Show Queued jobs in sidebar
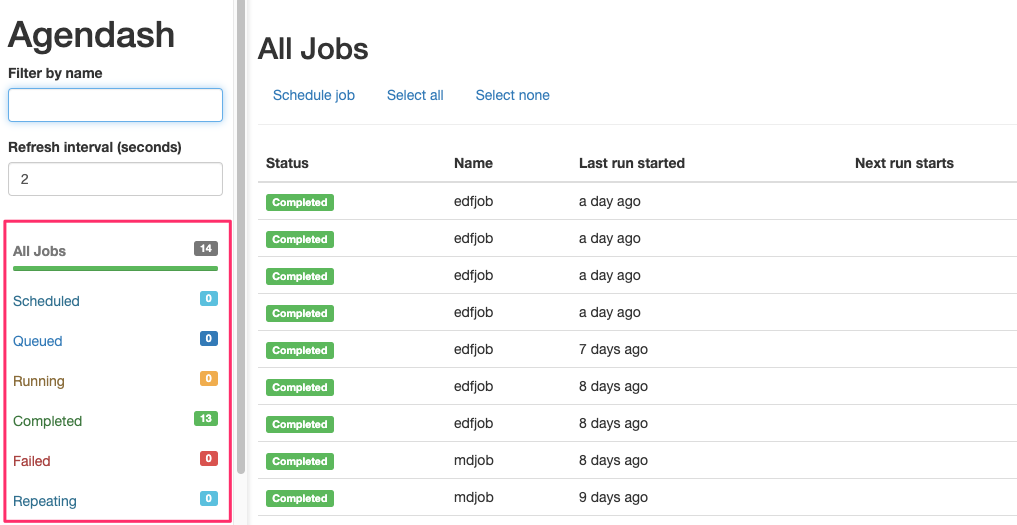1017x525 pixels. (38, 341)
